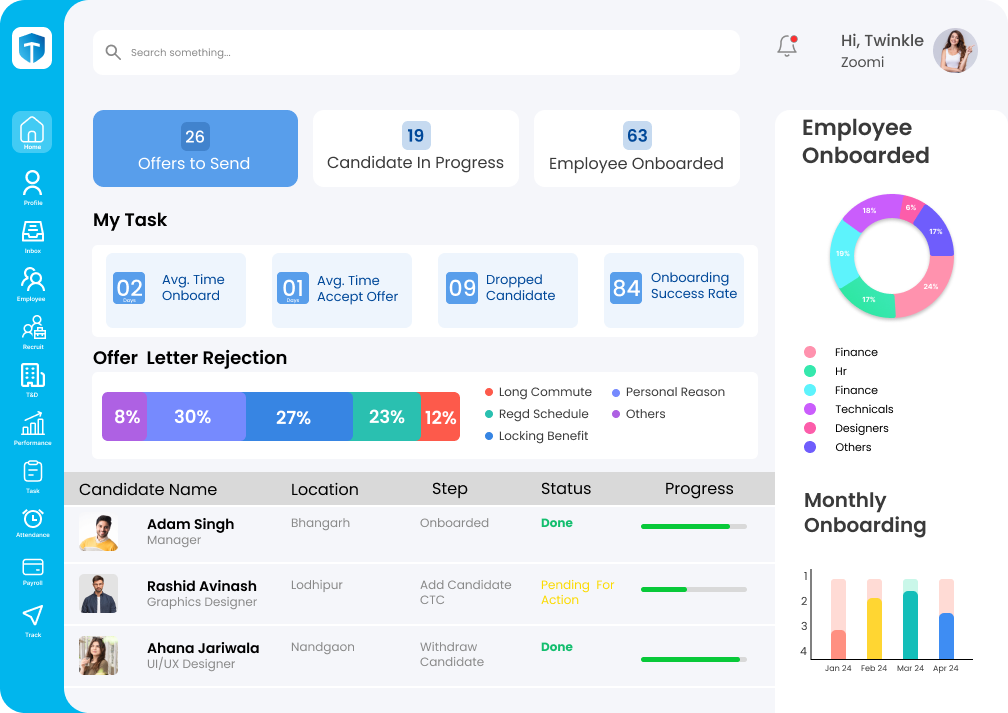1008x713 pixels.
Task: Go to Profile in the sidebar
Action: (32, 185)
